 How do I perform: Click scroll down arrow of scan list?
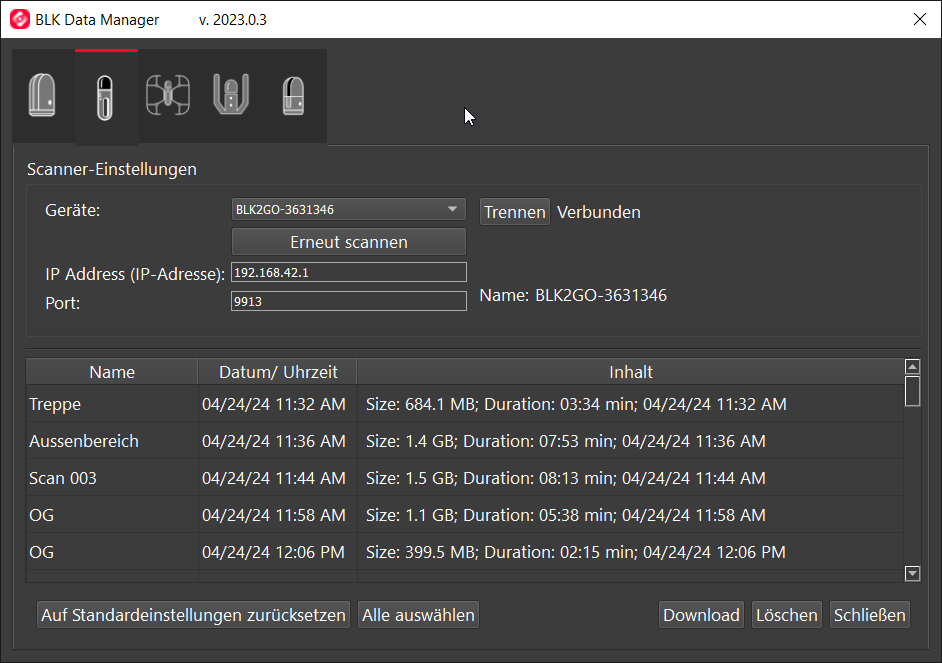tap(912, 574)
